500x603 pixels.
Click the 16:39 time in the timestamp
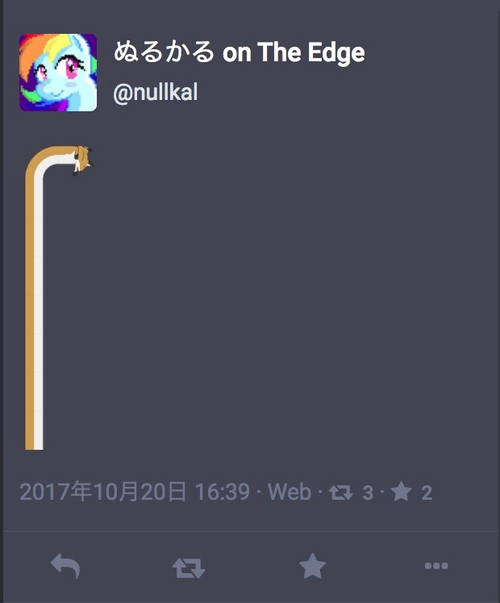(x=222, y=492)
